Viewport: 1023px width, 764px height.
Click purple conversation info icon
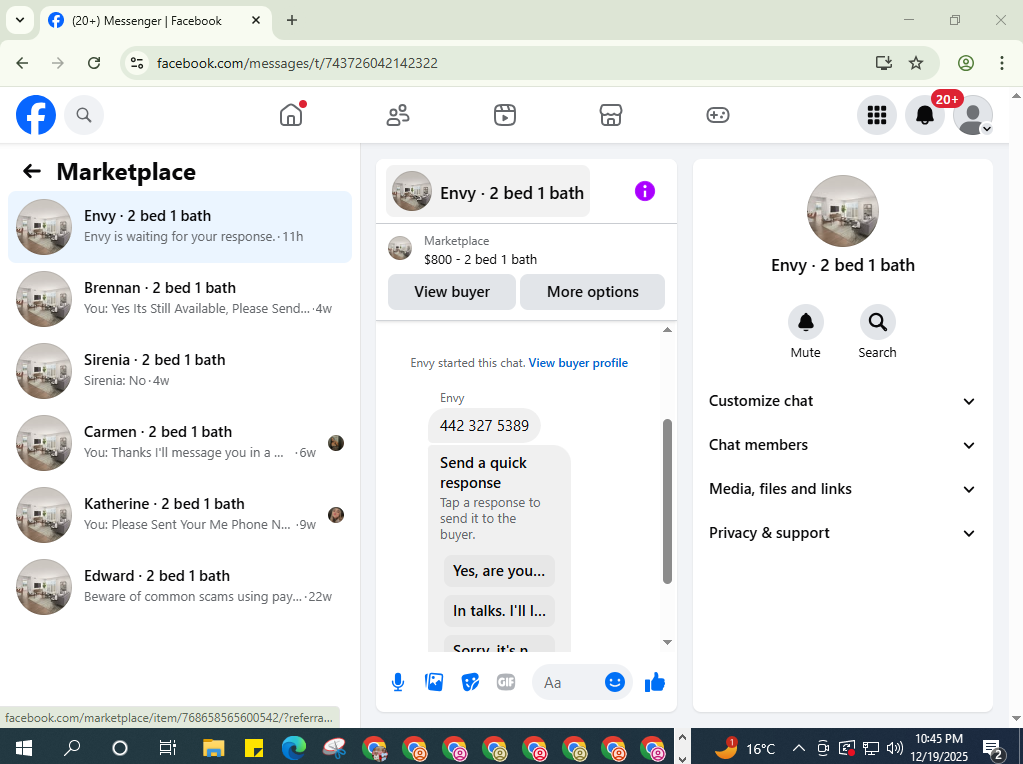[645, 191]
